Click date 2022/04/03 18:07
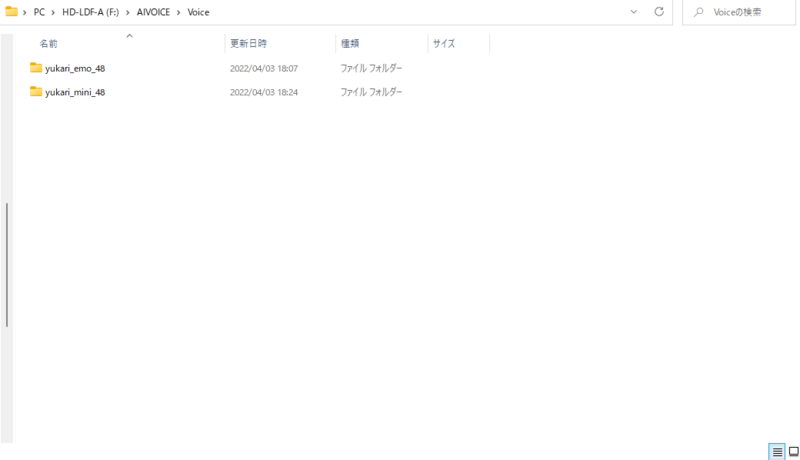The image size is (800, 460). coord(264,68)
